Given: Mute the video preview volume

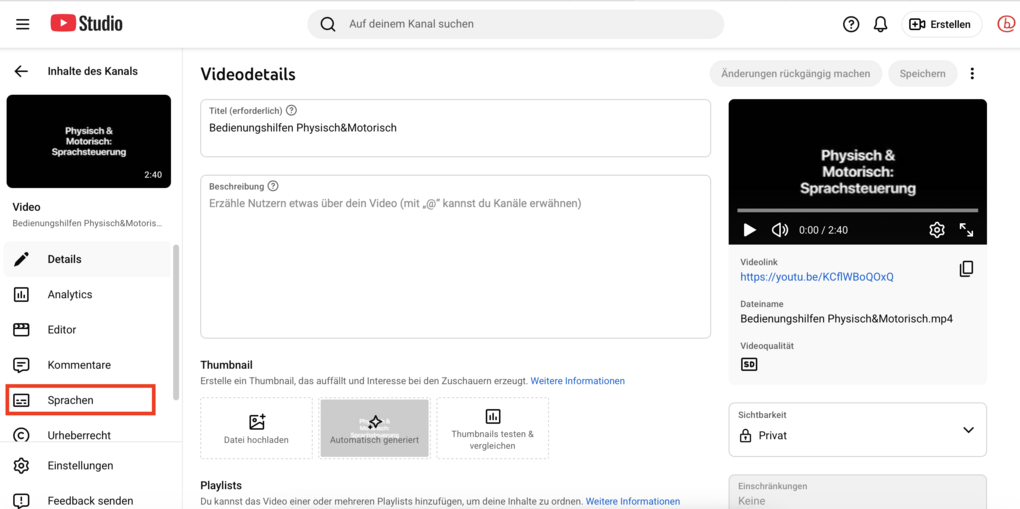Looking at the screenshot, I should 780,230.
